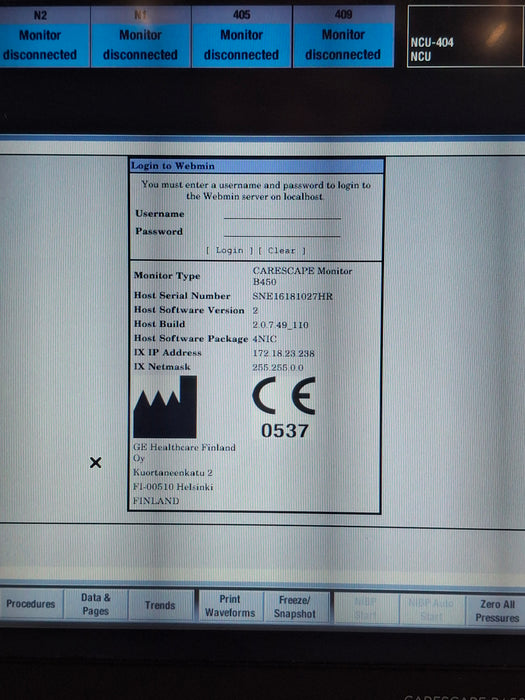The width and height of the screenshot is (525, 700).
Task: Click the Login to Webmin title bar
Action: tap(257, 166)
